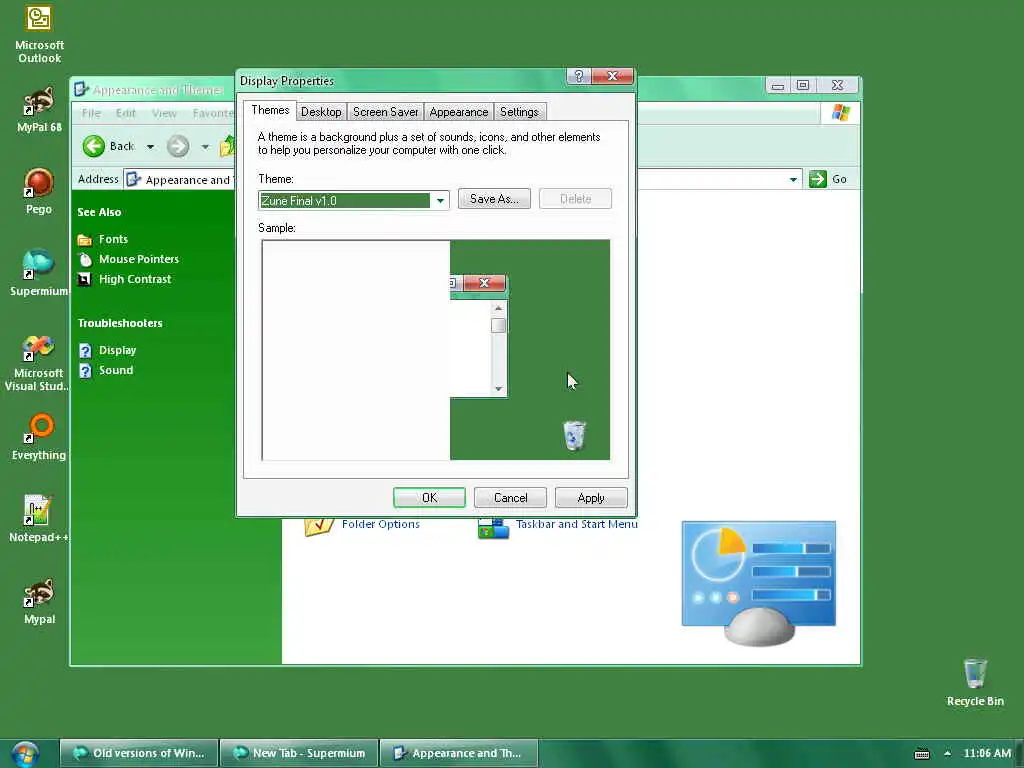The image size is (1024, 768).
Task: Show hidden tray icons arrow
Action: 948,754
